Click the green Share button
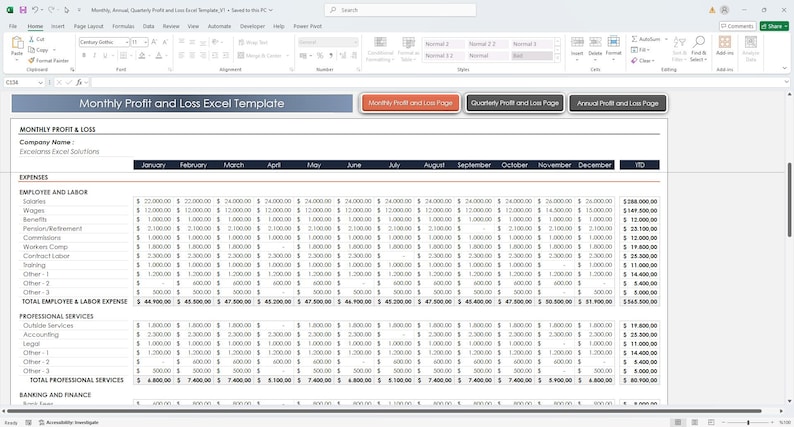 pos(774,26)
